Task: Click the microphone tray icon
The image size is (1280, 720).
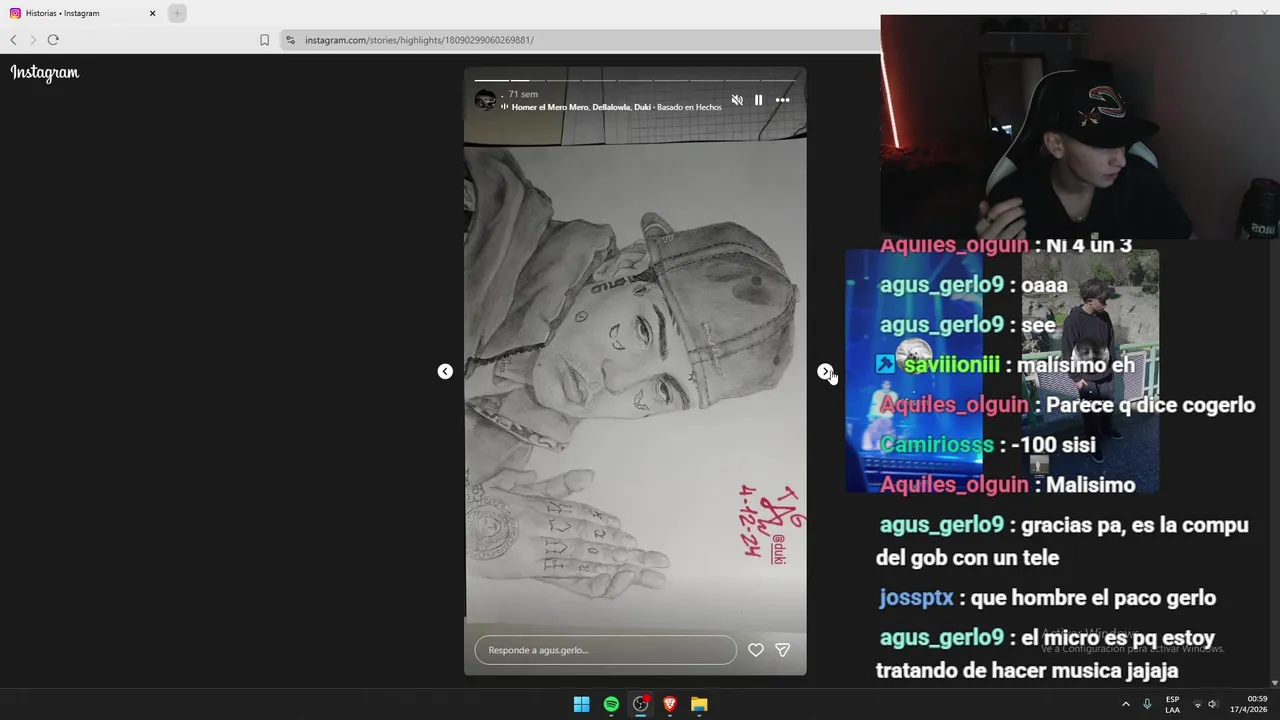Action: click(x=1147, y=704)
